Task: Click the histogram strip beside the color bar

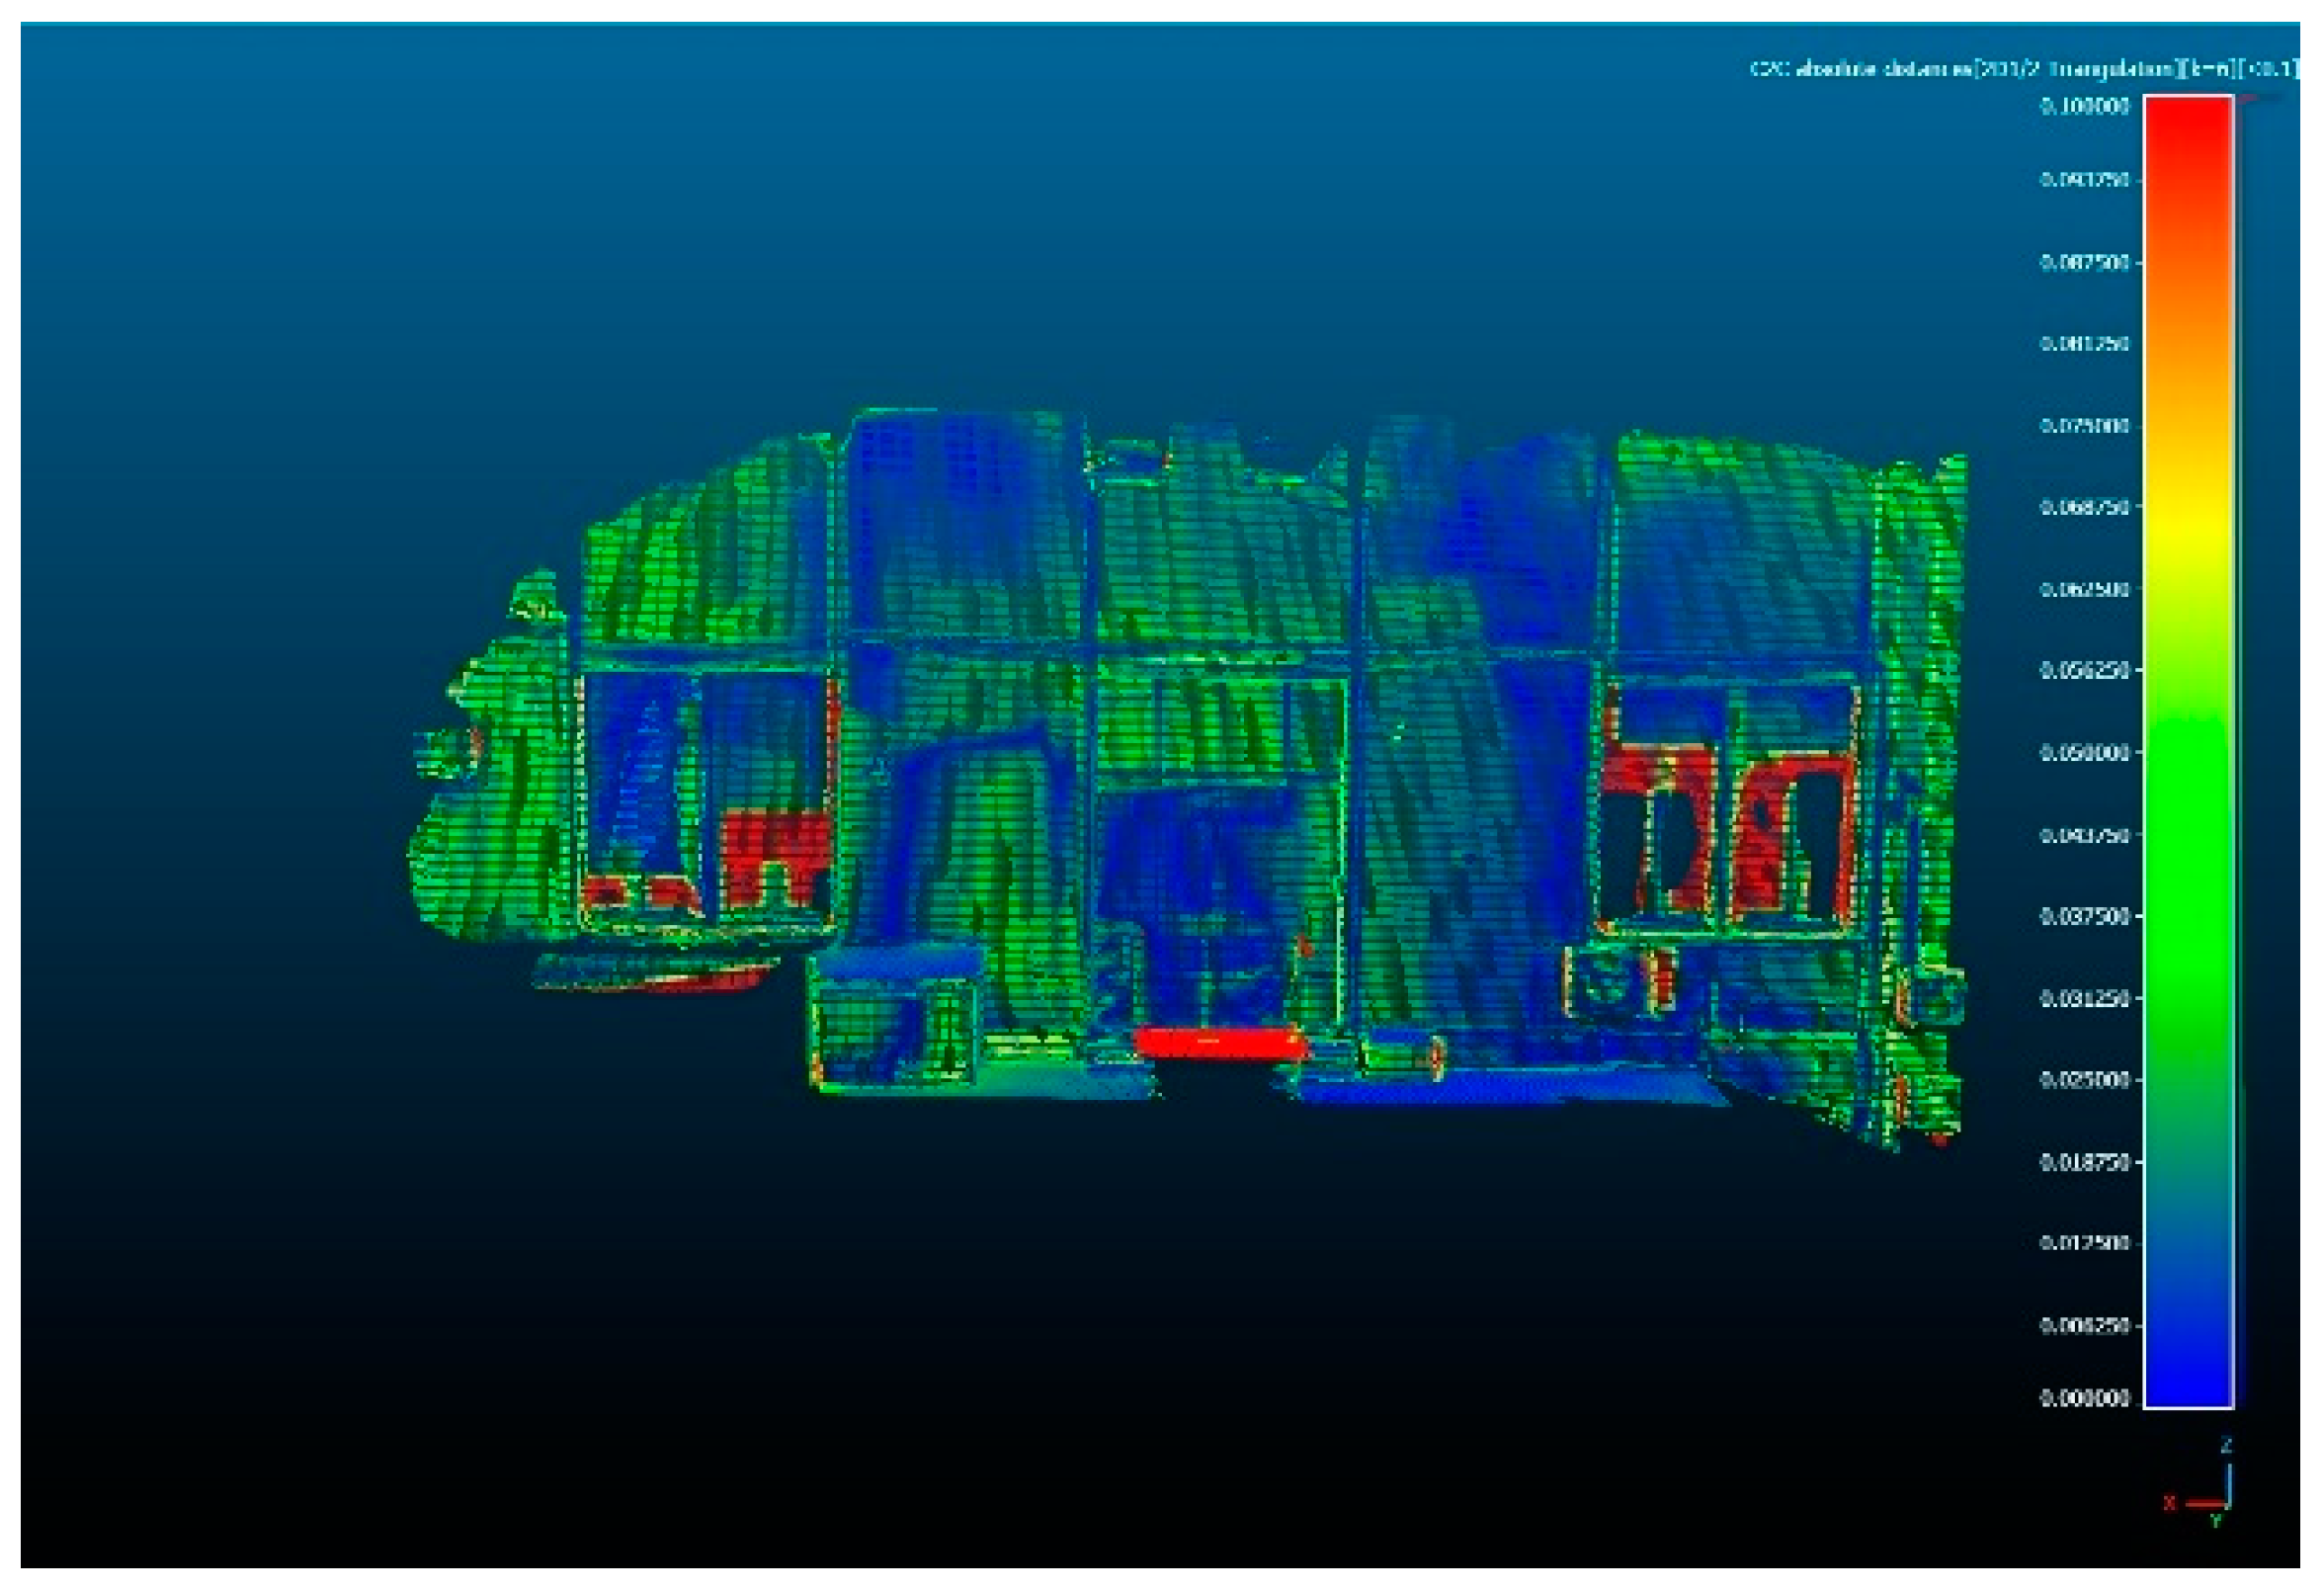Action: pos(2240,750)
